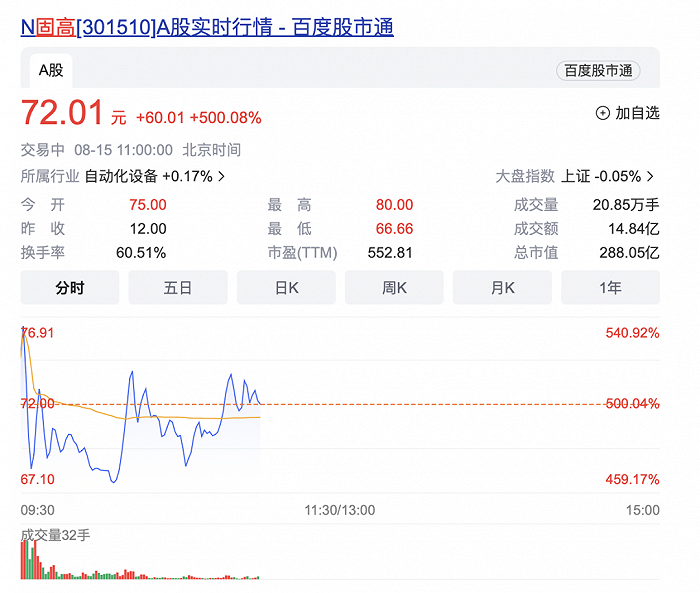Expand the 上证 market index chevron
The height and width of the screenshot is (593, 700).
point(651,176)
